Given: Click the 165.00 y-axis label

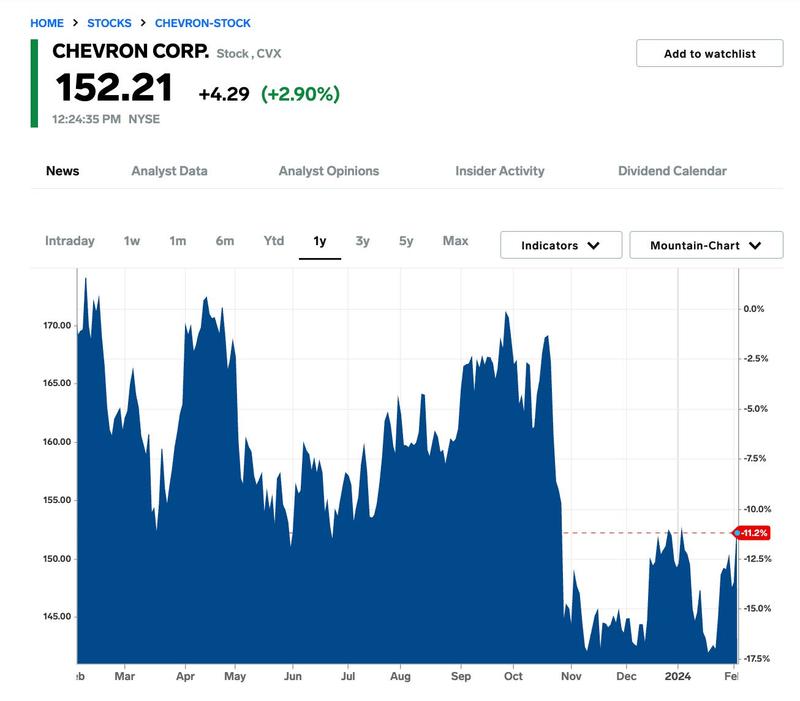Looking at the screenshot, I should [57, 383].
